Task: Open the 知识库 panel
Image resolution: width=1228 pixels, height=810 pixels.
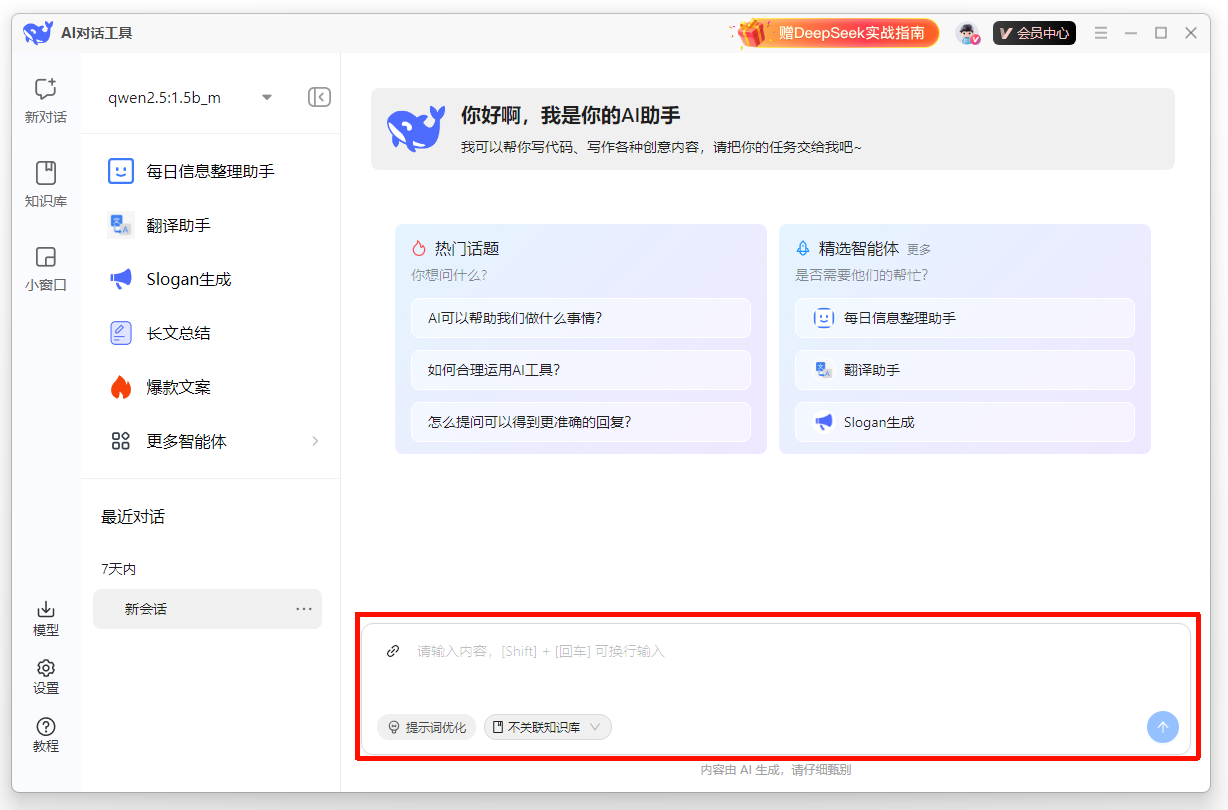Action: 45,183
